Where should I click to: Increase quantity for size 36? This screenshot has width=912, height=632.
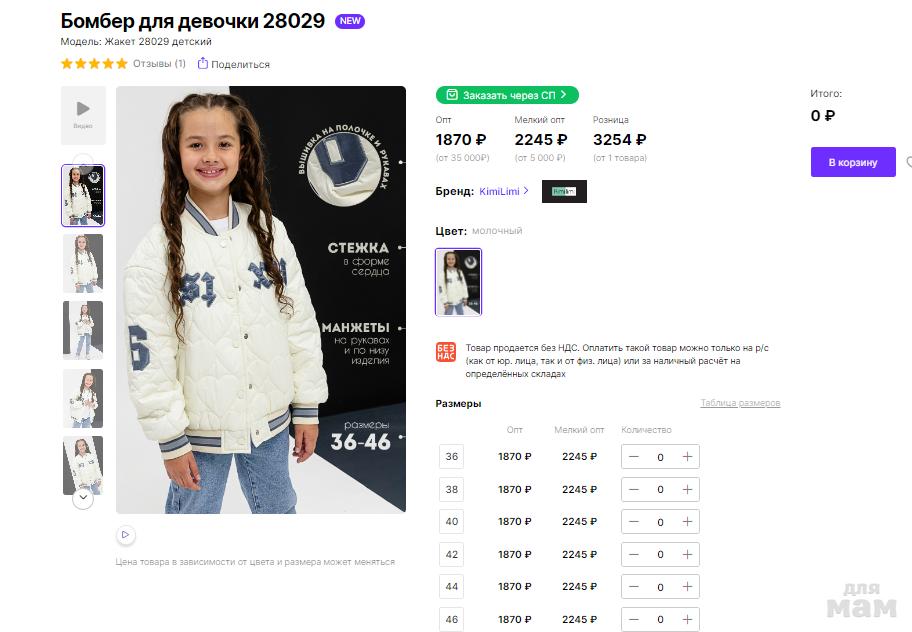(687, 457)
